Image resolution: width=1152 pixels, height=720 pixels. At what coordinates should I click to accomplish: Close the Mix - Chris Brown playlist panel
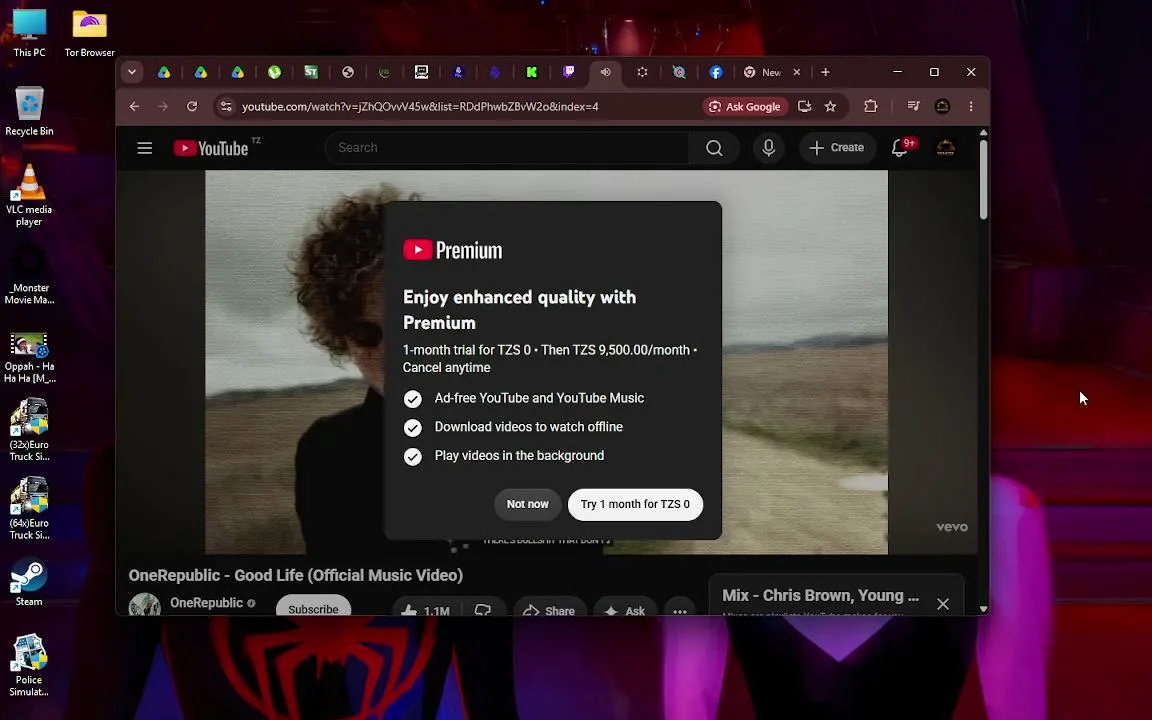[943, 604]
